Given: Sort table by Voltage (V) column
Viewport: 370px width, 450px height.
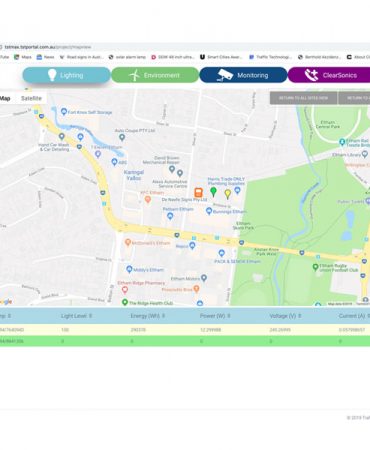Looking at the screenshot, I should click(285, 316).
